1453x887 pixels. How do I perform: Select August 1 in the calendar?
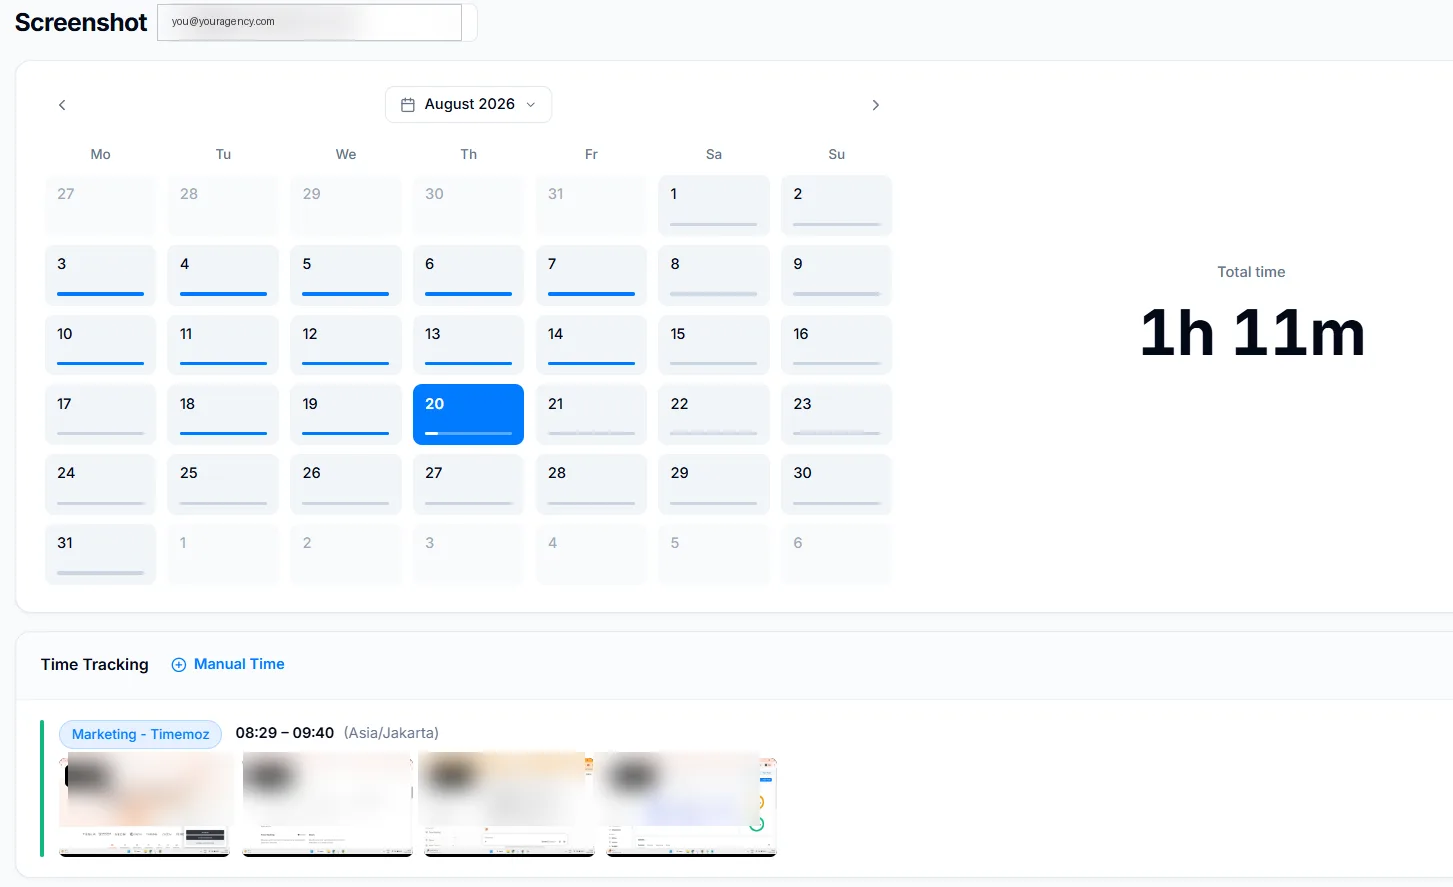click(714, 205)
